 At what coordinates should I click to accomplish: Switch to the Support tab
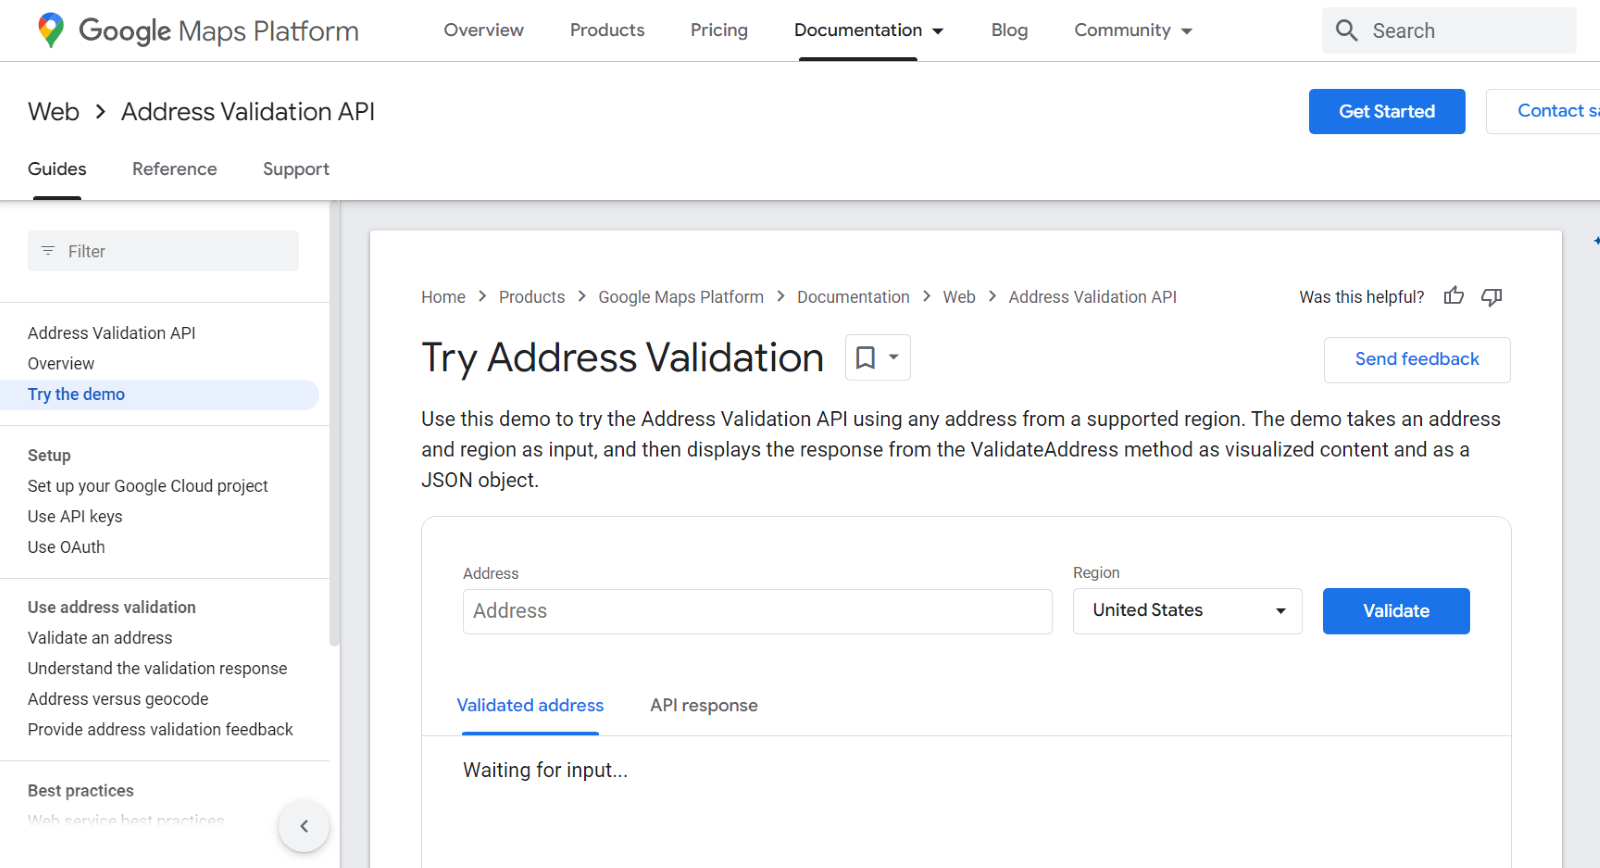tap(296, 169)
